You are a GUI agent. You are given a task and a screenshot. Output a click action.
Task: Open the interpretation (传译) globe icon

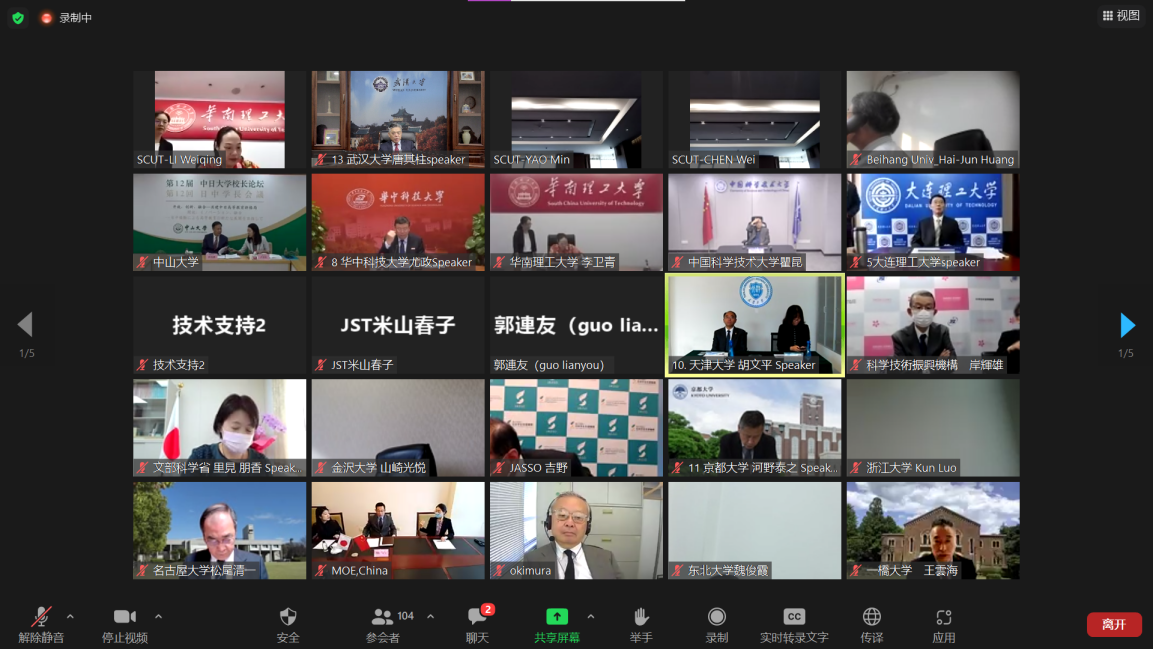pos(872,618)
